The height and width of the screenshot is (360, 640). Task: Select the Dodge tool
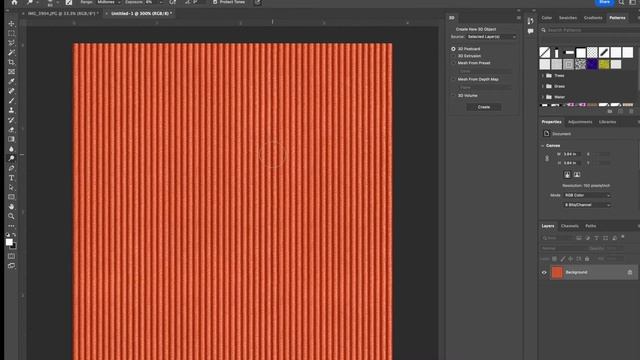coord(11,158)
